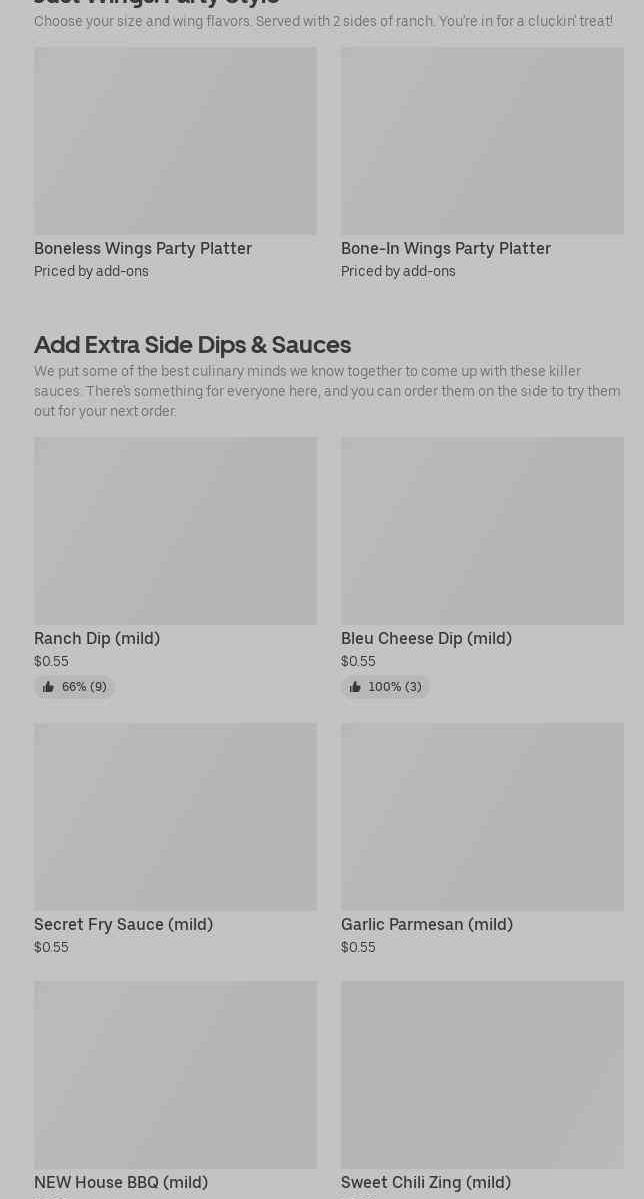Select Bleu Cheese Dip (mild) photo

pos(482,531)
